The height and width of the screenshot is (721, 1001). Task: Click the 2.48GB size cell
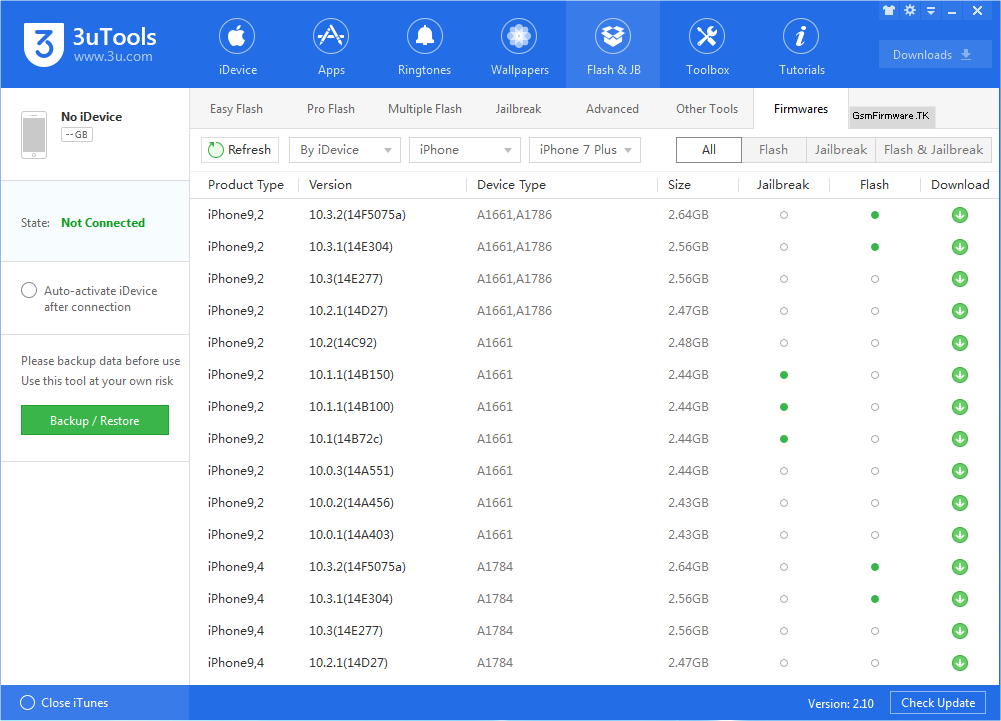[688, 343]
